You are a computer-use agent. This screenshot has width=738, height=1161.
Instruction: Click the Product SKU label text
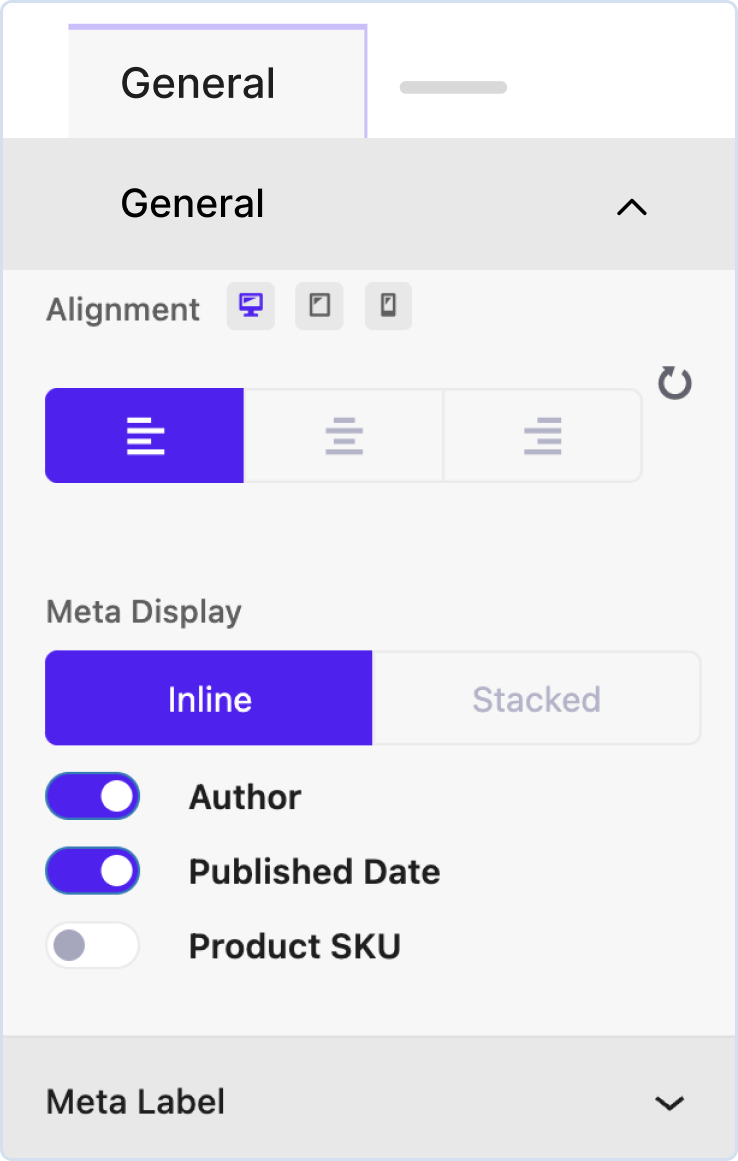pyautogui.click(x=294, y=946)
